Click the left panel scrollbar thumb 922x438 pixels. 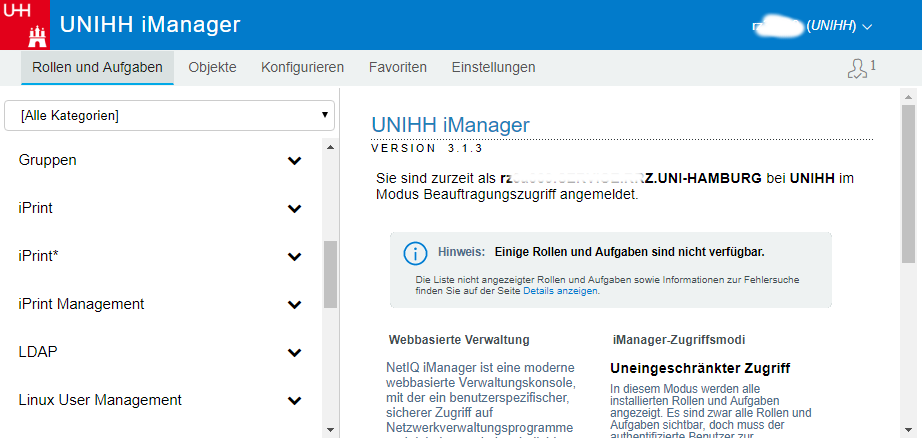[x=330, y=274]
